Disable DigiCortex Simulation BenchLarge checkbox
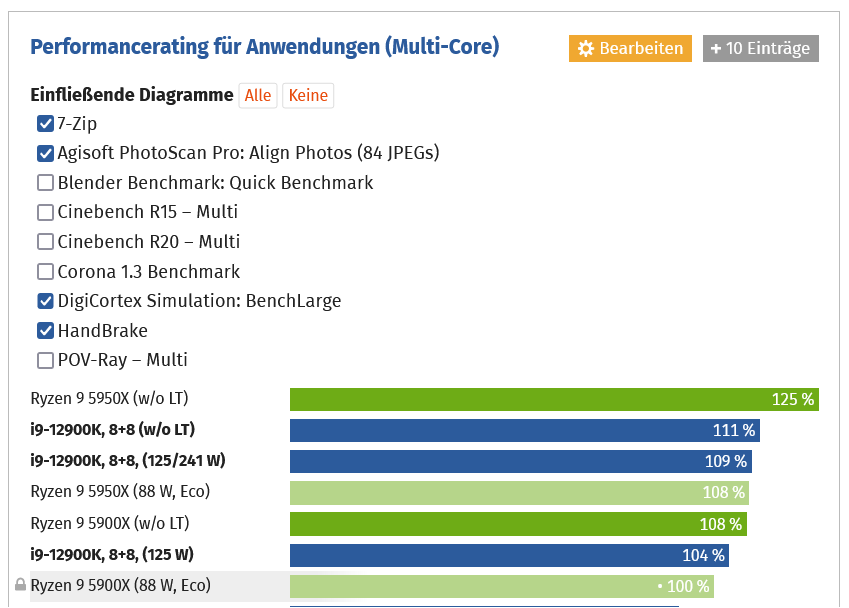Screen dimensions: 849x608 pos(45,301)
